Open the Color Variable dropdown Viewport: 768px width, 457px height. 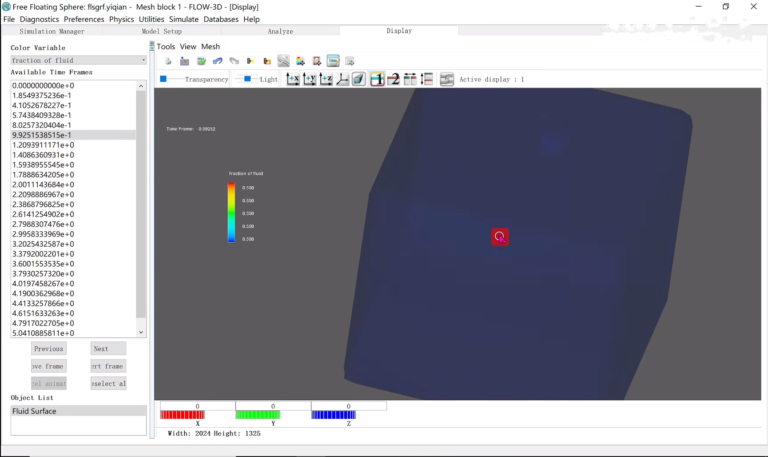(x=78, y=60)
